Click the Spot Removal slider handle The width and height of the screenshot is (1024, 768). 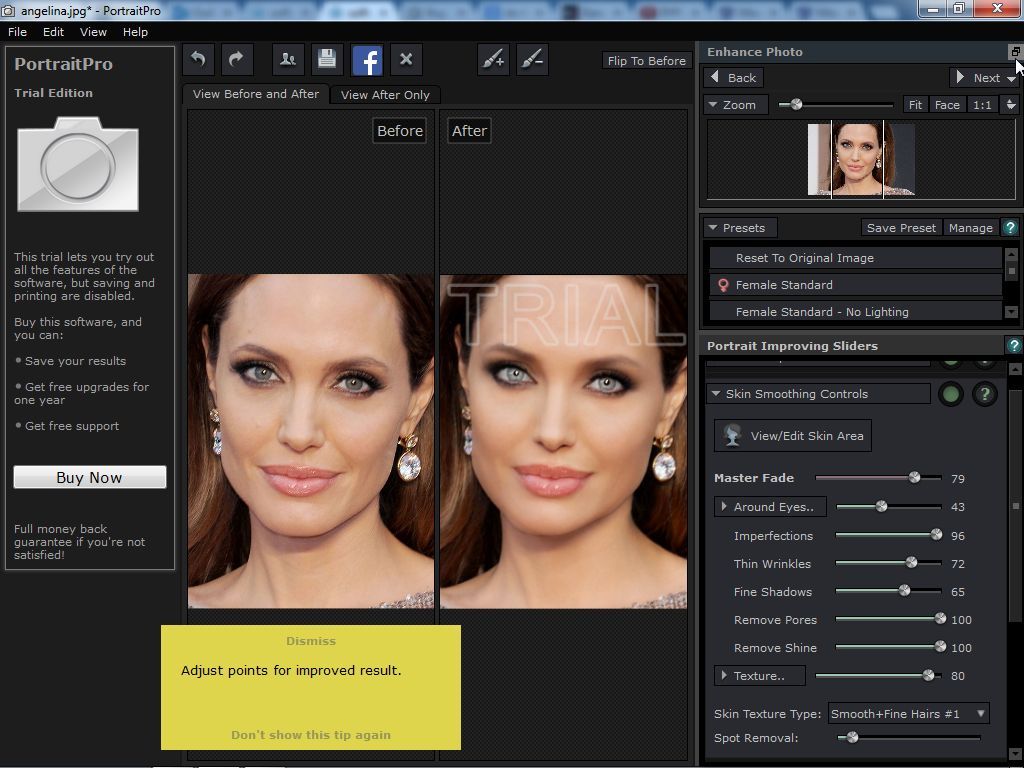click(852, 737)
